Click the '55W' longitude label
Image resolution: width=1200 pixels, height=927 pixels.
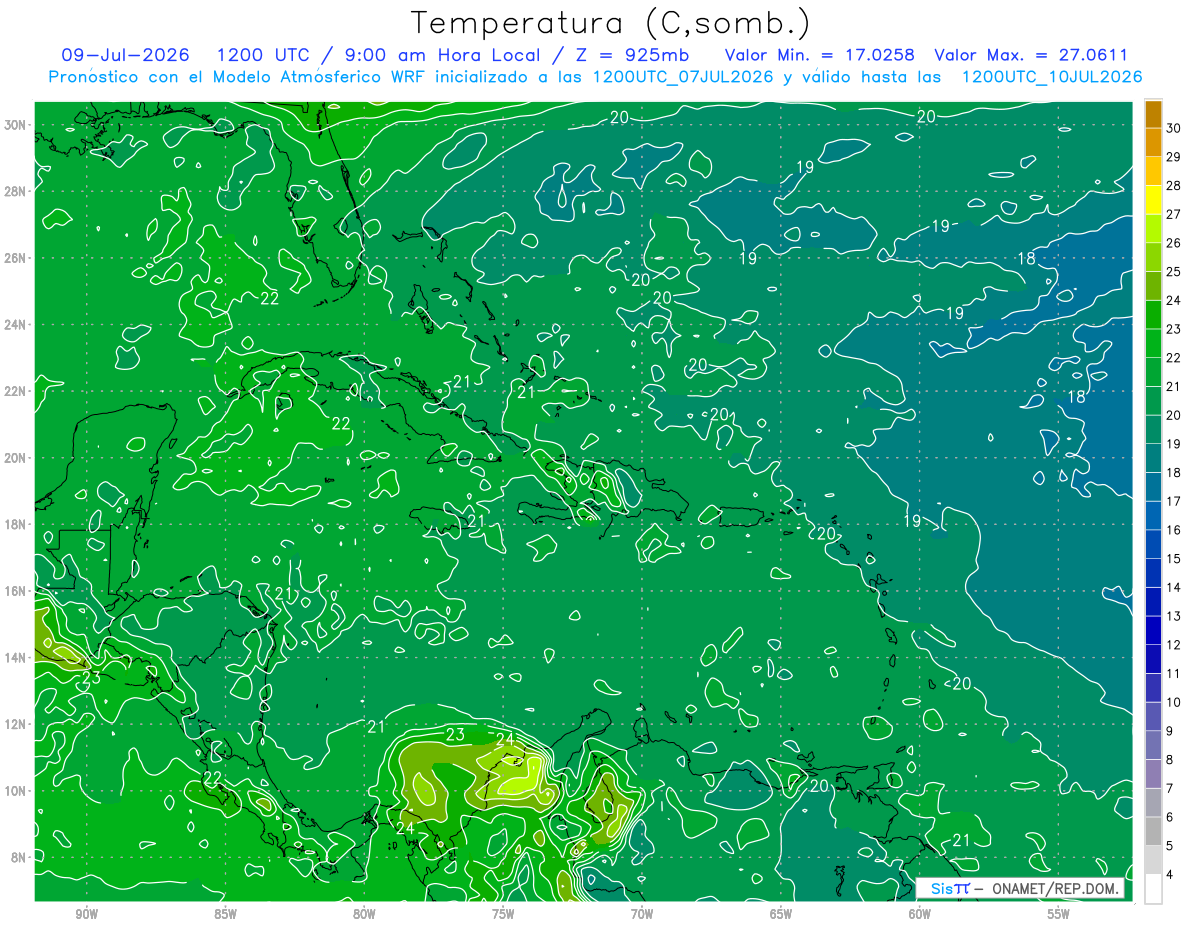pos(1059,914)
